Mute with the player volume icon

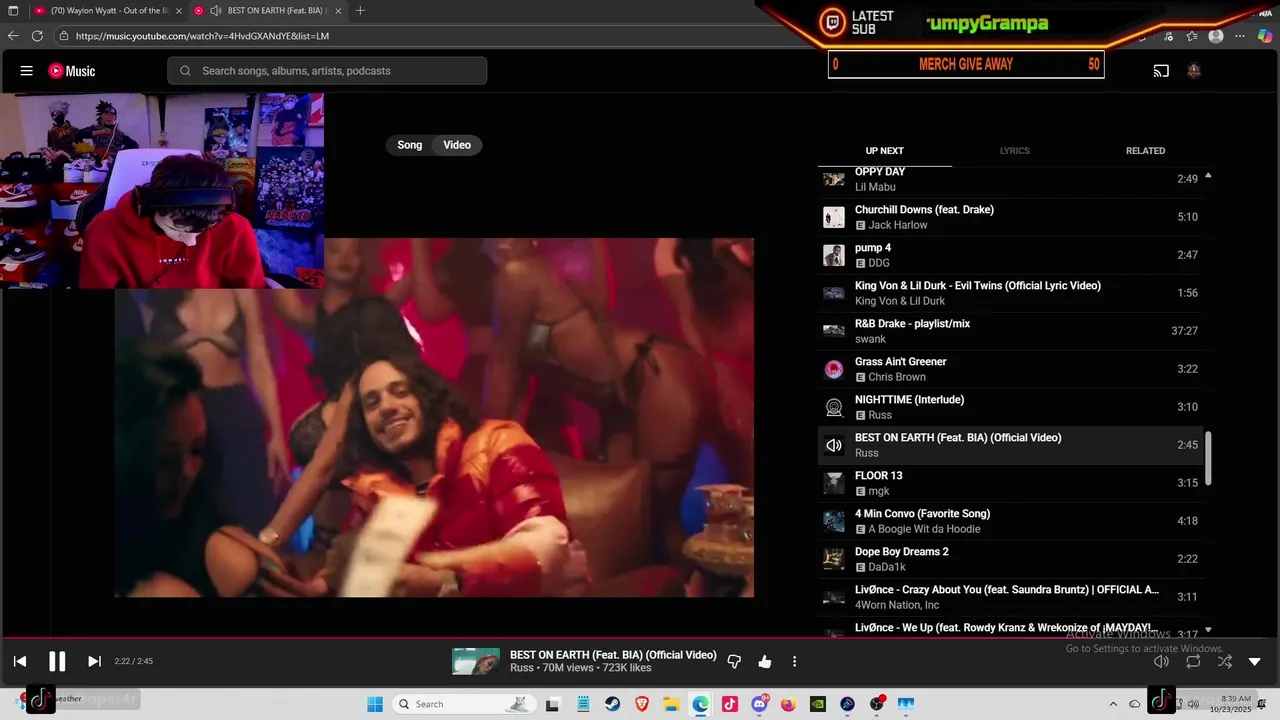coord(1161,662)
